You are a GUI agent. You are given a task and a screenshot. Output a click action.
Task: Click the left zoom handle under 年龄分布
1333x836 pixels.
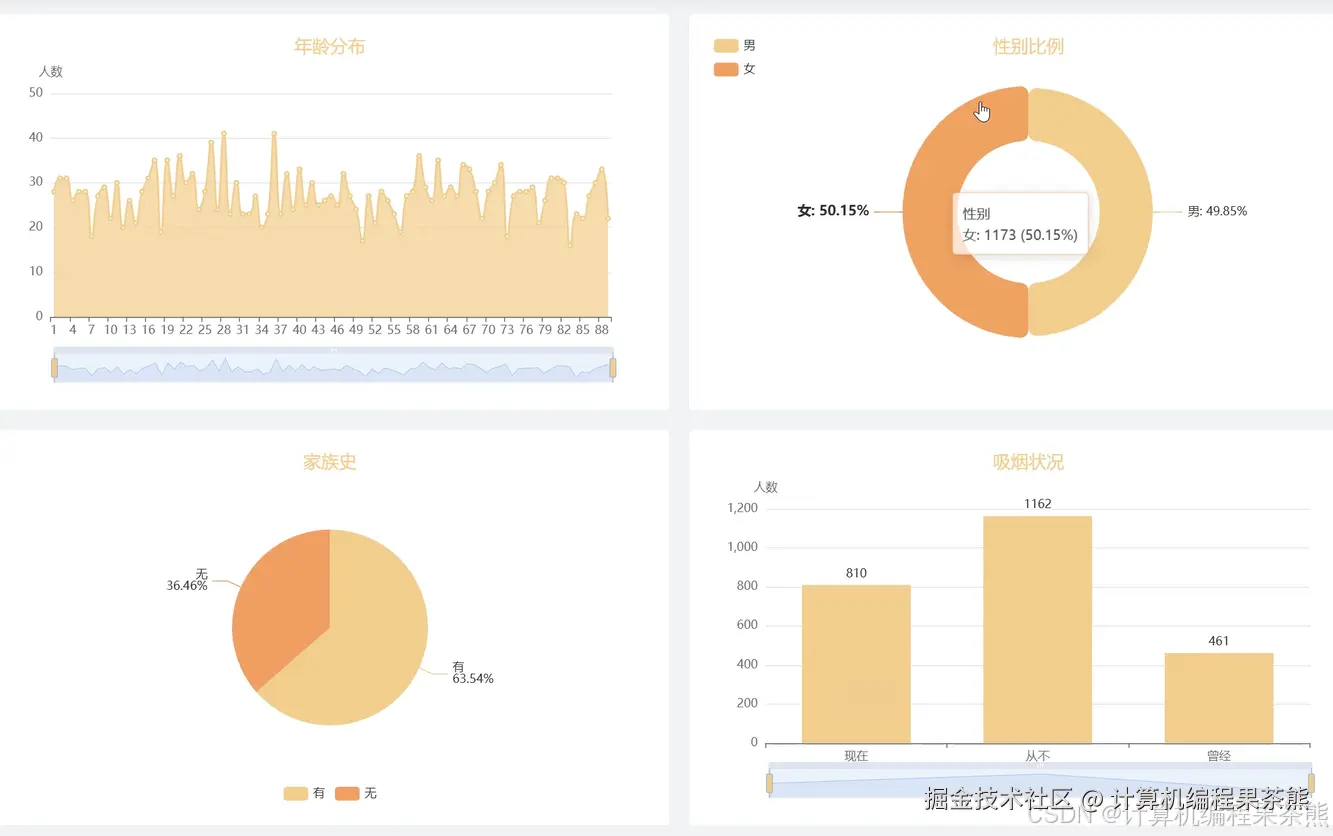click(x=54, y=368)
